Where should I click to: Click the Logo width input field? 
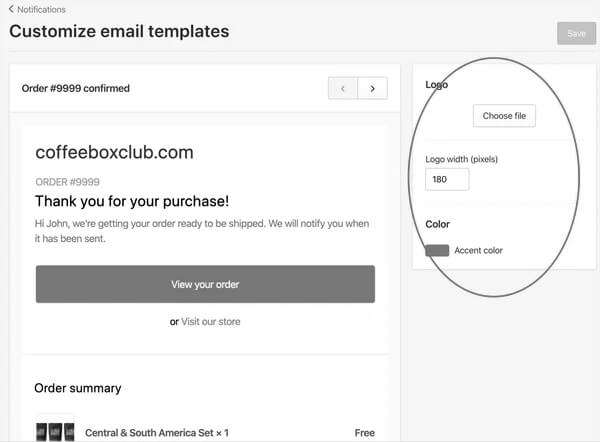click(447, 179)
